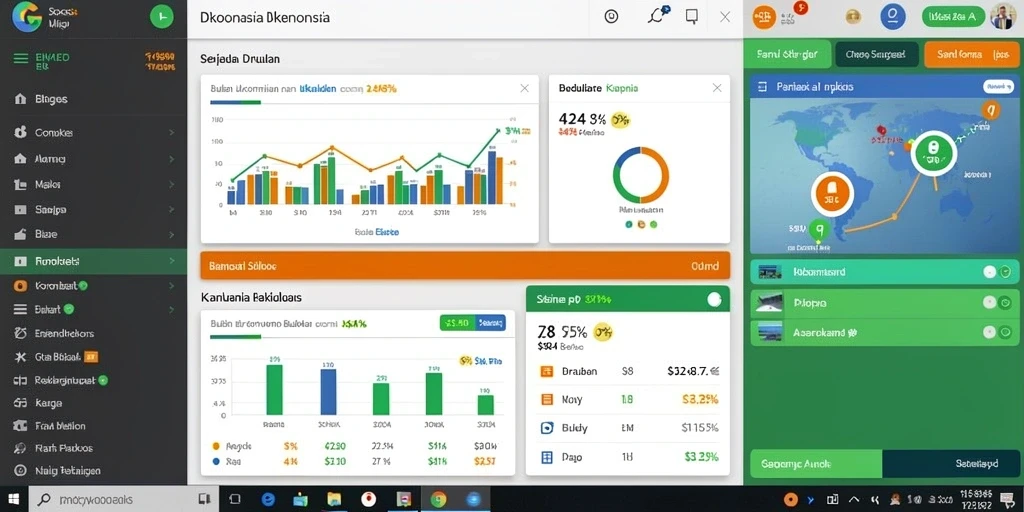Open Chrome from the Windows taskbar

438,500
